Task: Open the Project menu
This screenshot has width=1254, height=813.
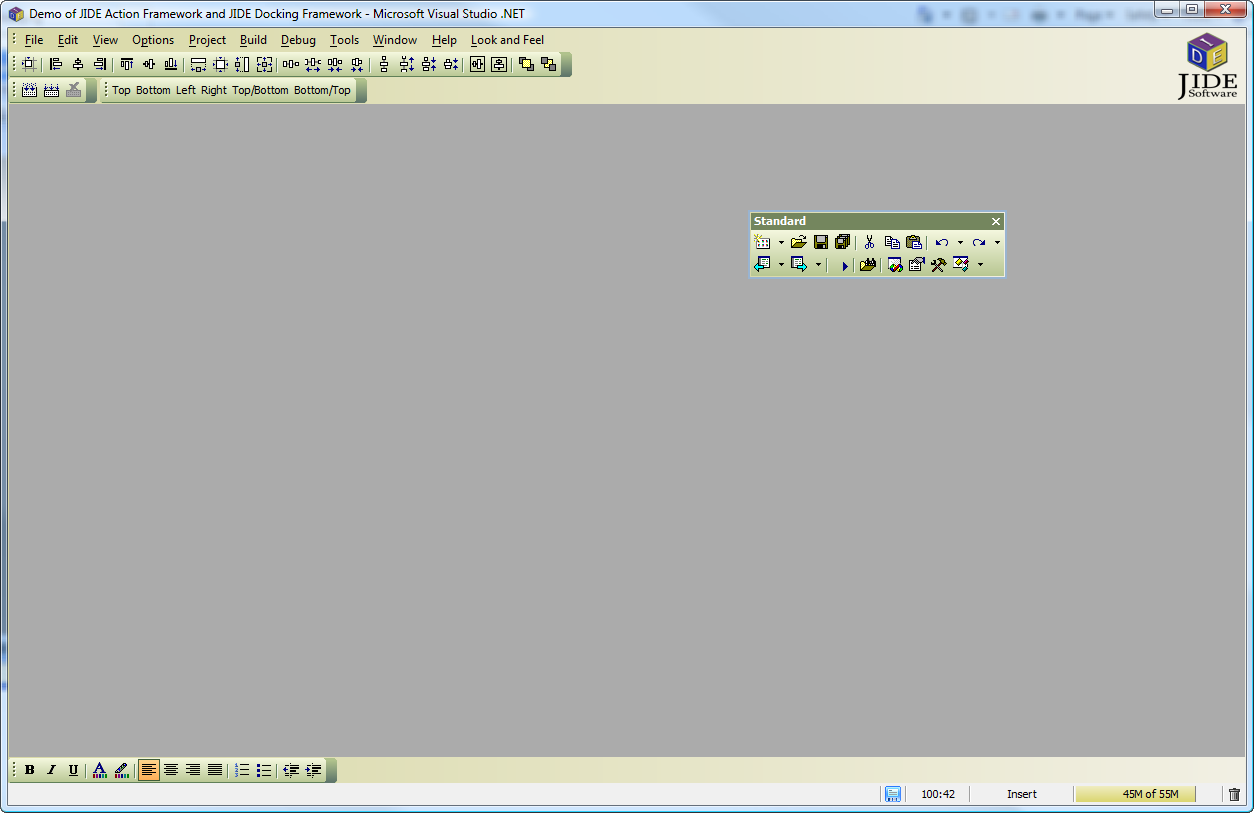Action: [207, 40]
